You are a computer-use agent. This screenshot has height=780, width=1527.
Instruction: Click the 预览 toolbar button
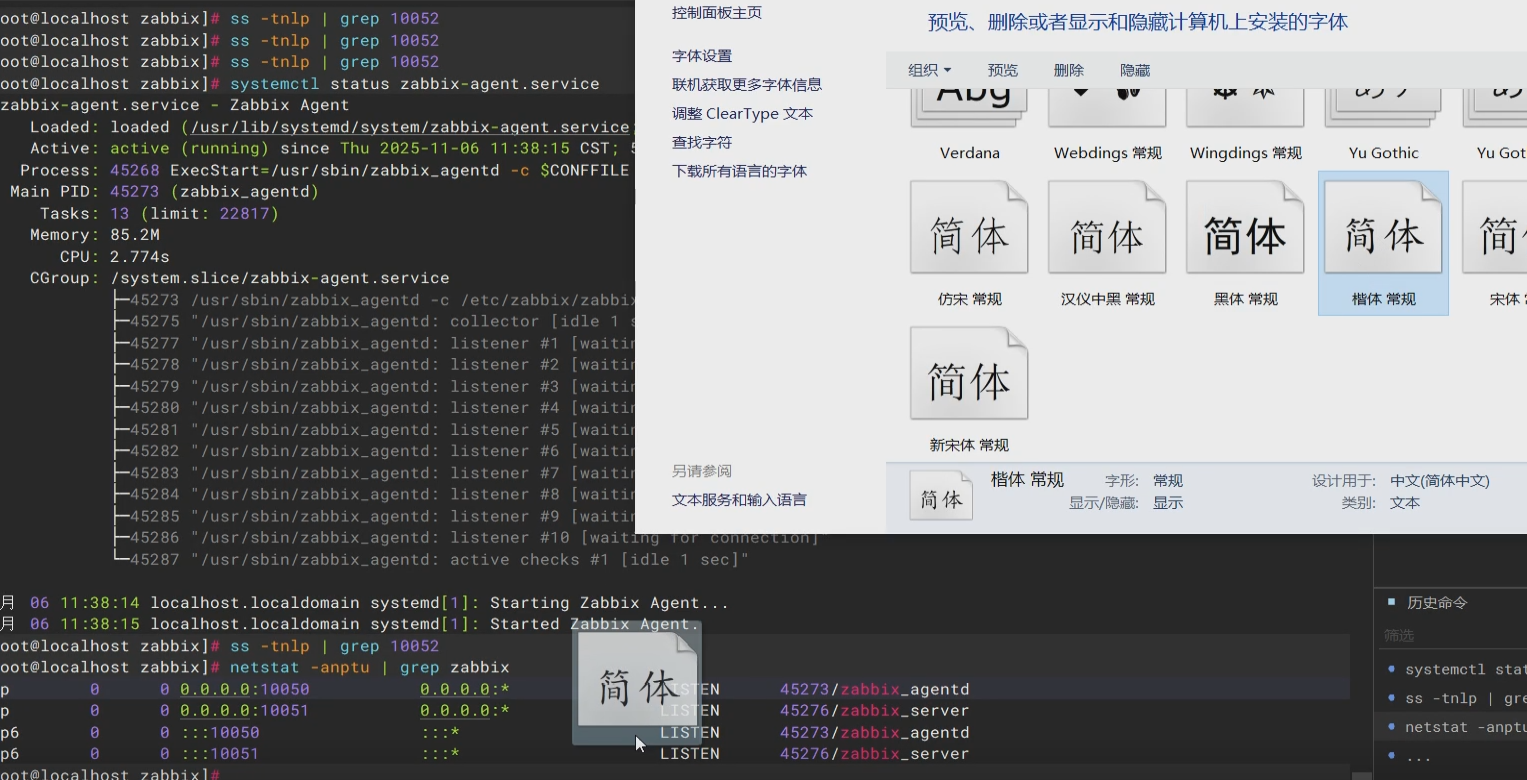click(1003, 70)
